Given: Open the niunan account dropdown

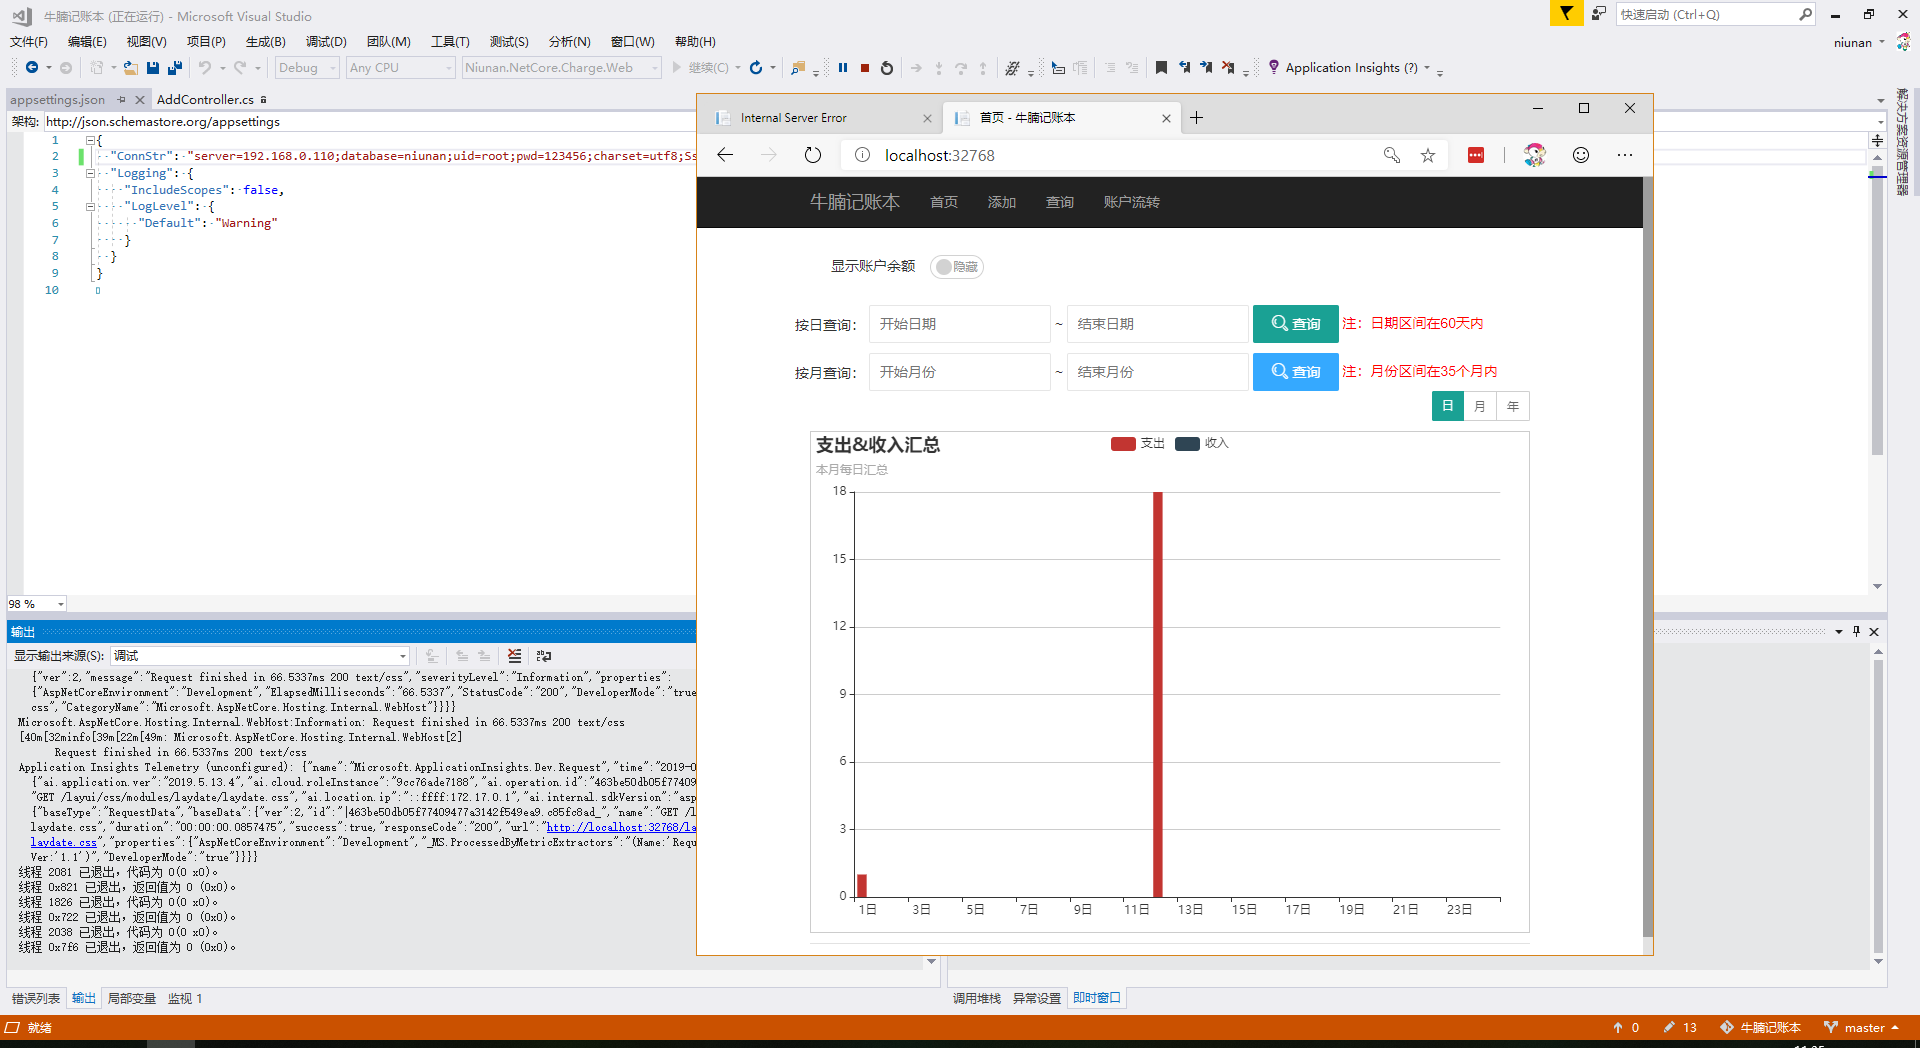Looking at the screenshot, I should (1859, 42).
